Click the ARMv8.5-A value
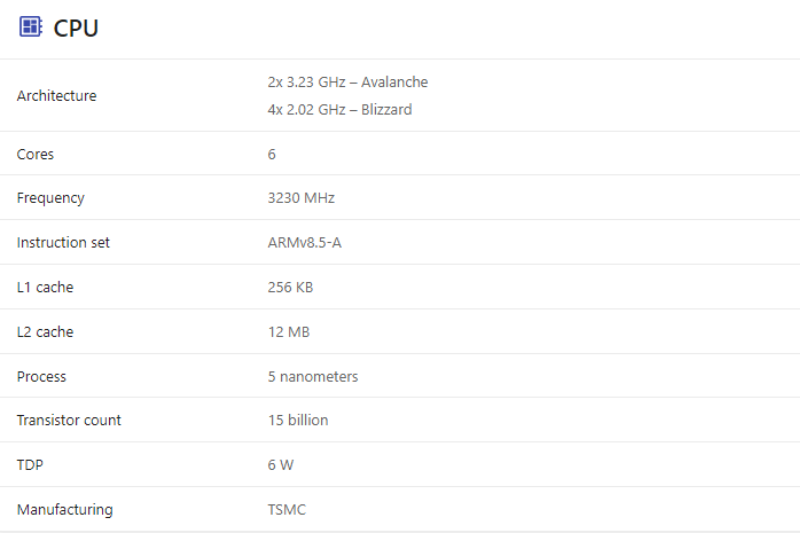Image resolution: width=800 pixels, height=533 pixels. [304, 243]
